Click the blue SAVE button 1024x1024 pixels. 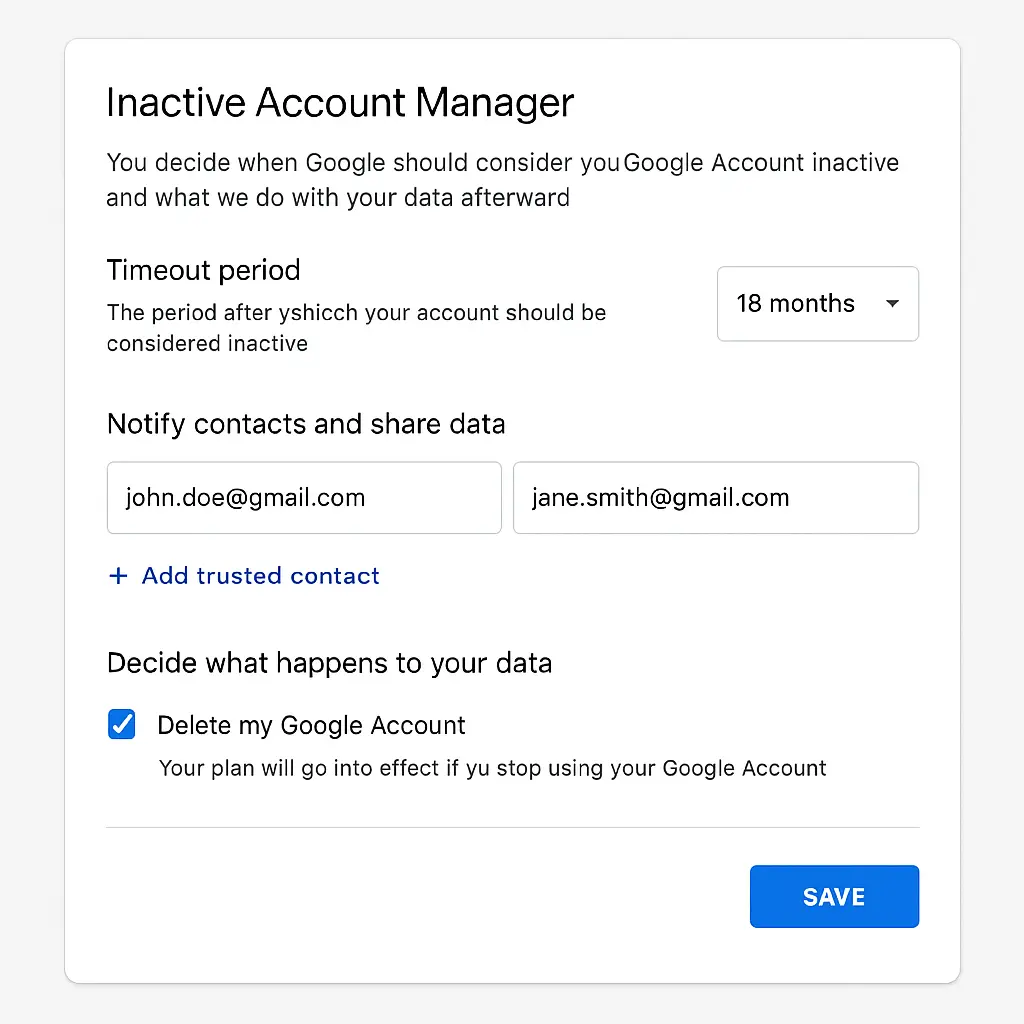[x=834, y=897]
